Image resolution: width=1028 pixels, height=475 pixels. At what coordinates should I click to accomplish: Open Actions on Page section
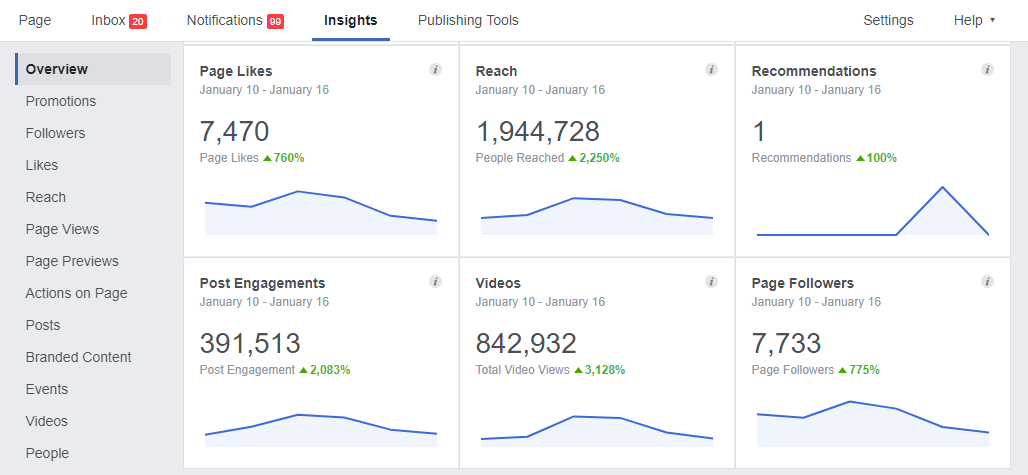(76, 293)
